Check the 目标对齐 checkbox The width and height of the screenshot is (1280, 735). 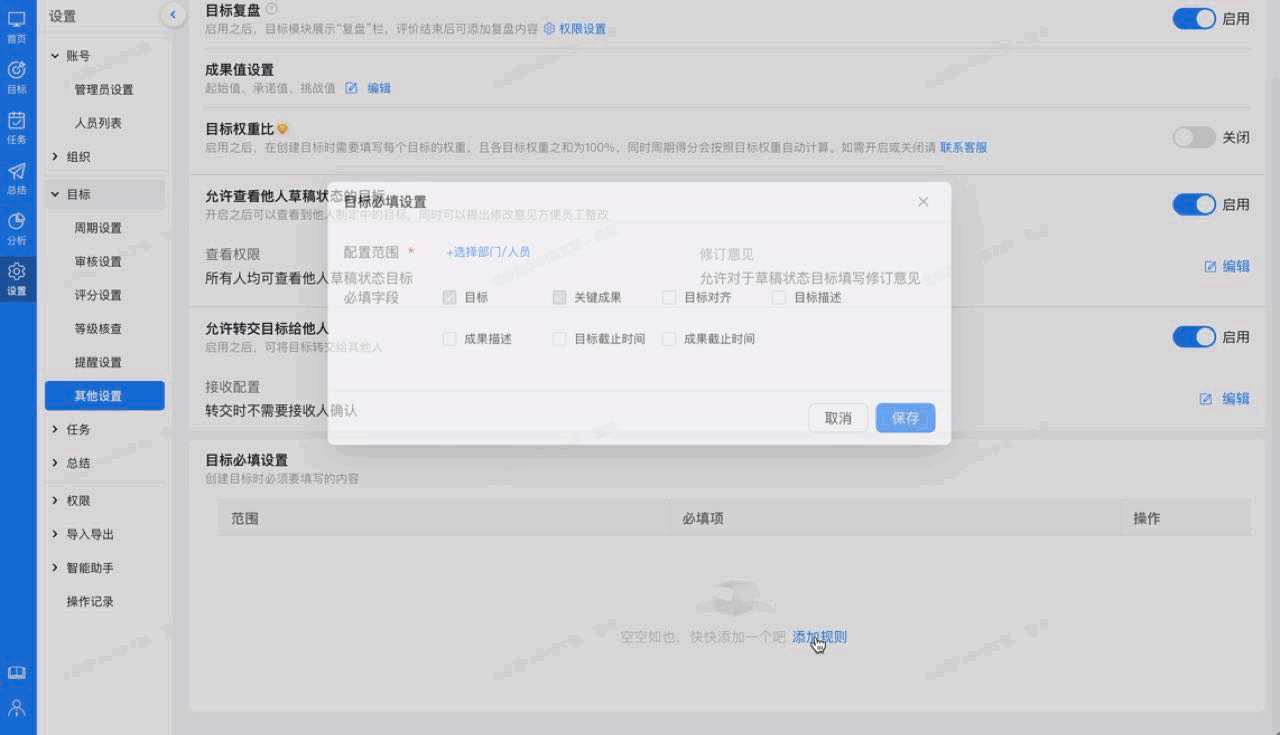point(669,297)
